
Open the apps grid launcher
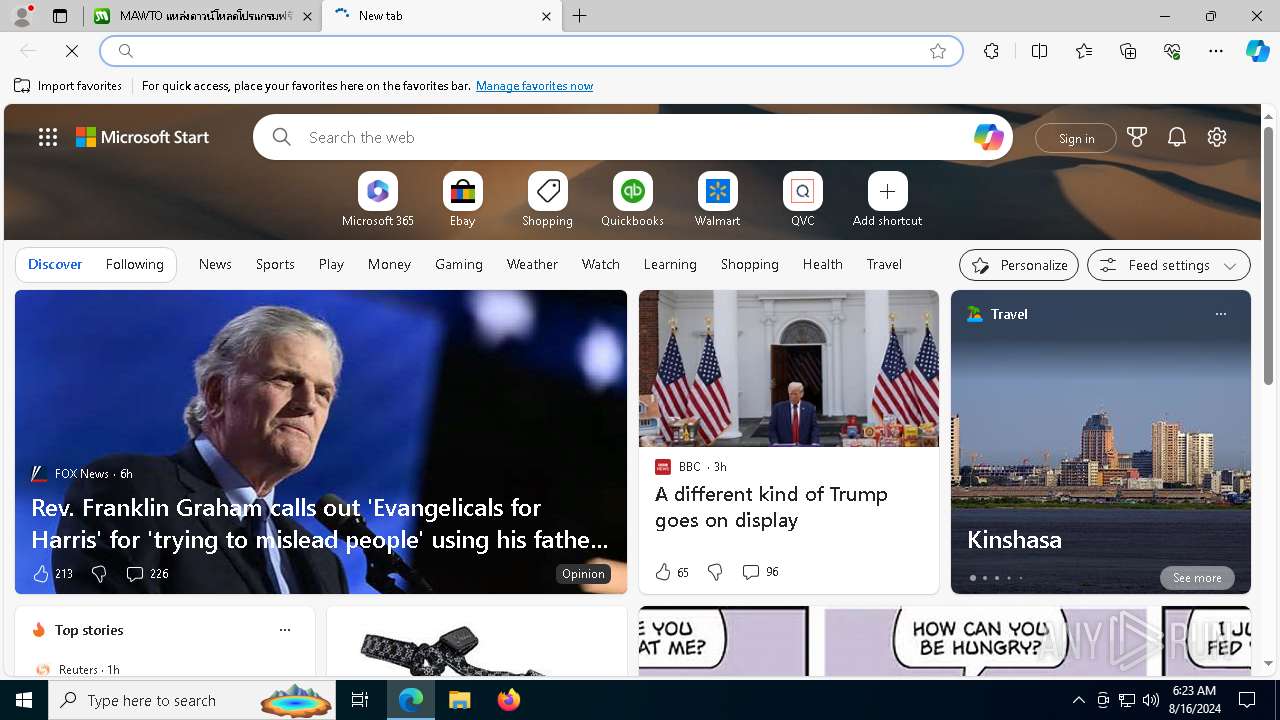click(48, 137)
